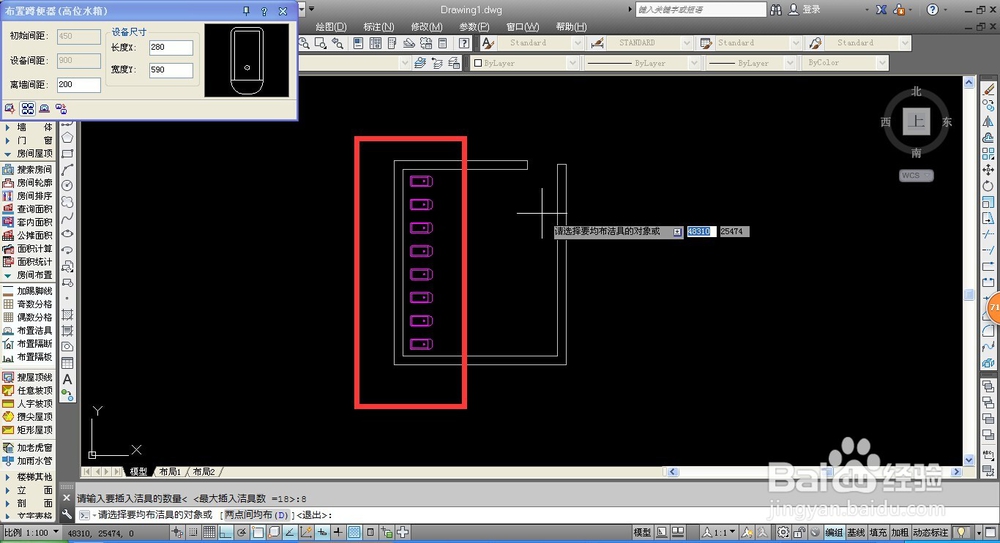Viewport: 1000px width, 543px height.
Task: Click the 宽度Y input field
Action: tap(170, 70)
